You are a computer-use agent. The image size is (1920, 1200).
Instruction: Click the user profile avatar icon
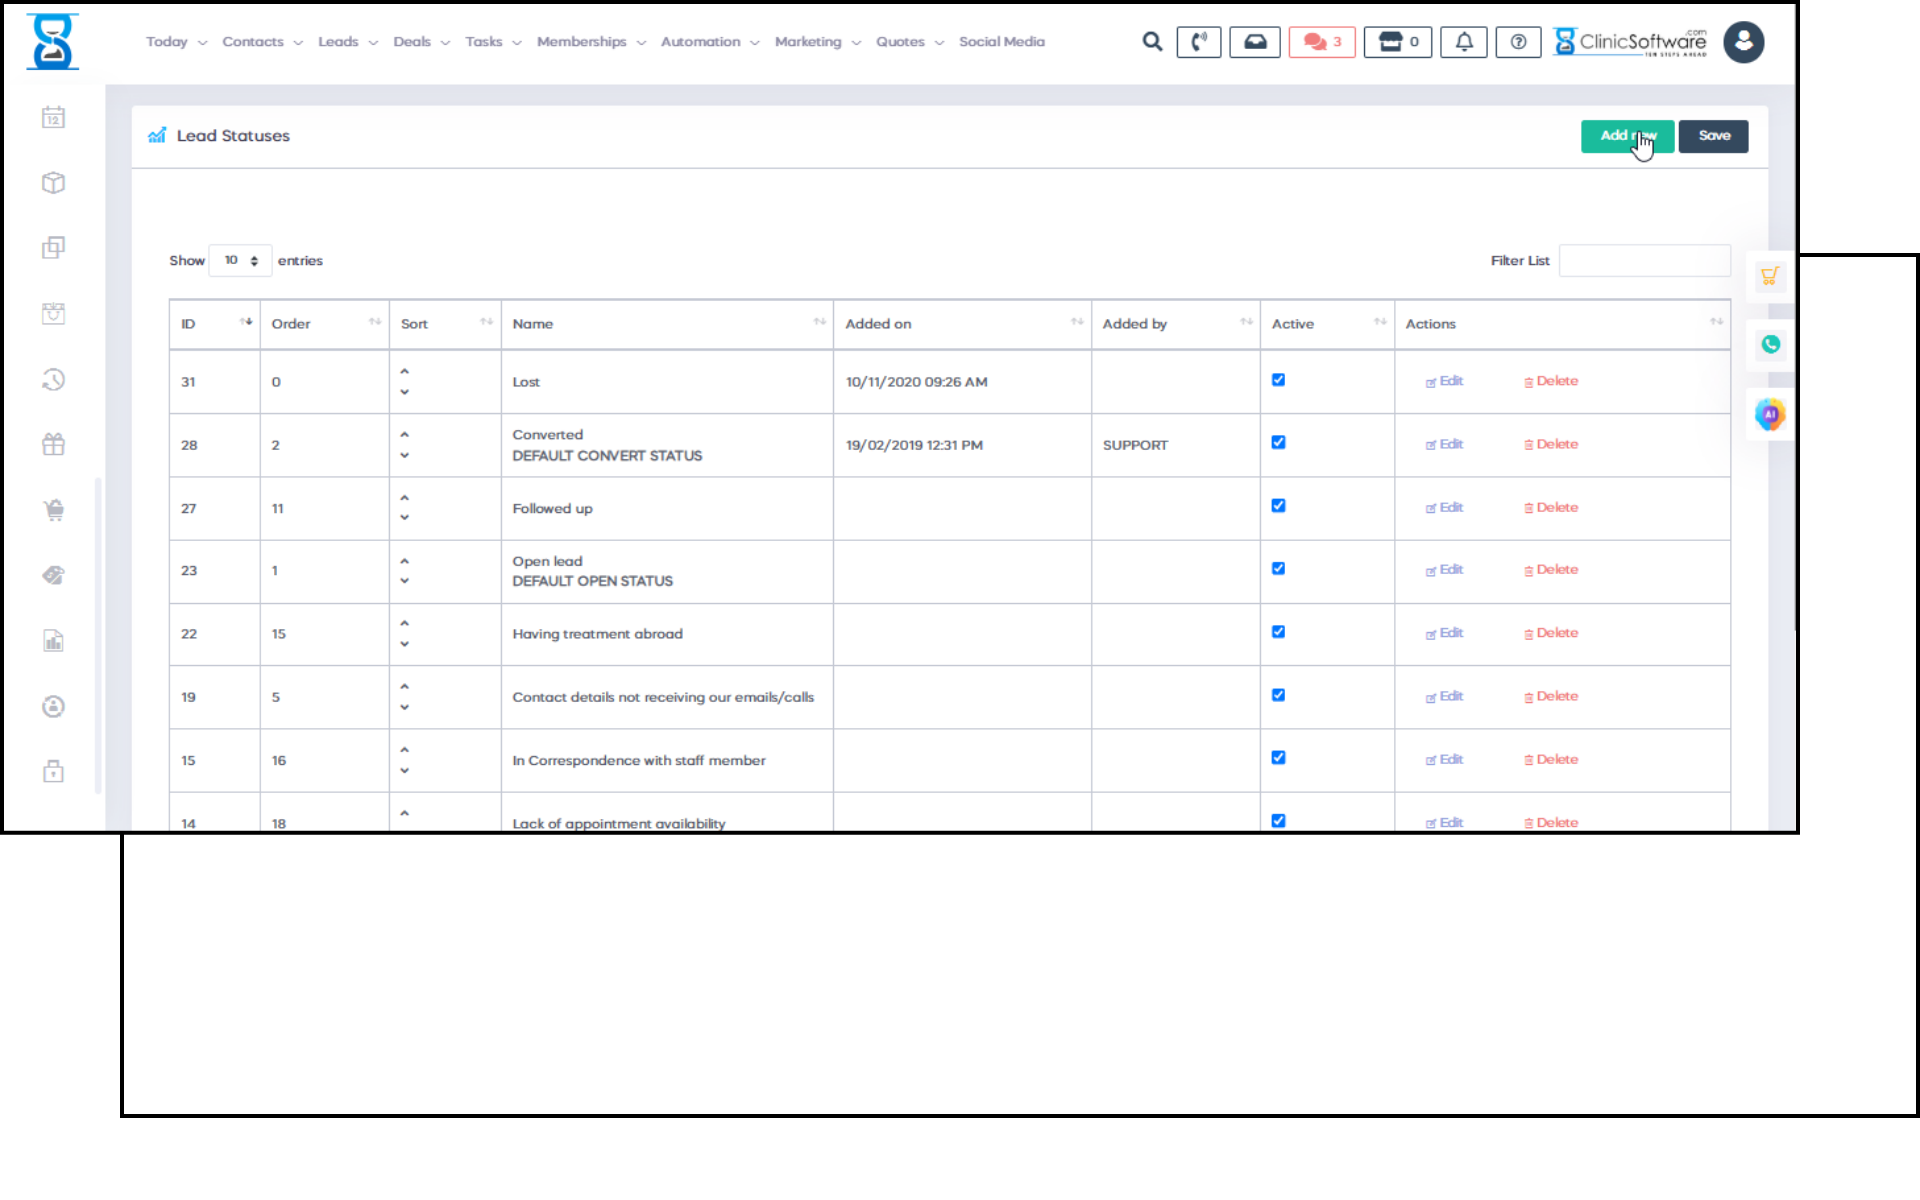[x=1743, y=42]
